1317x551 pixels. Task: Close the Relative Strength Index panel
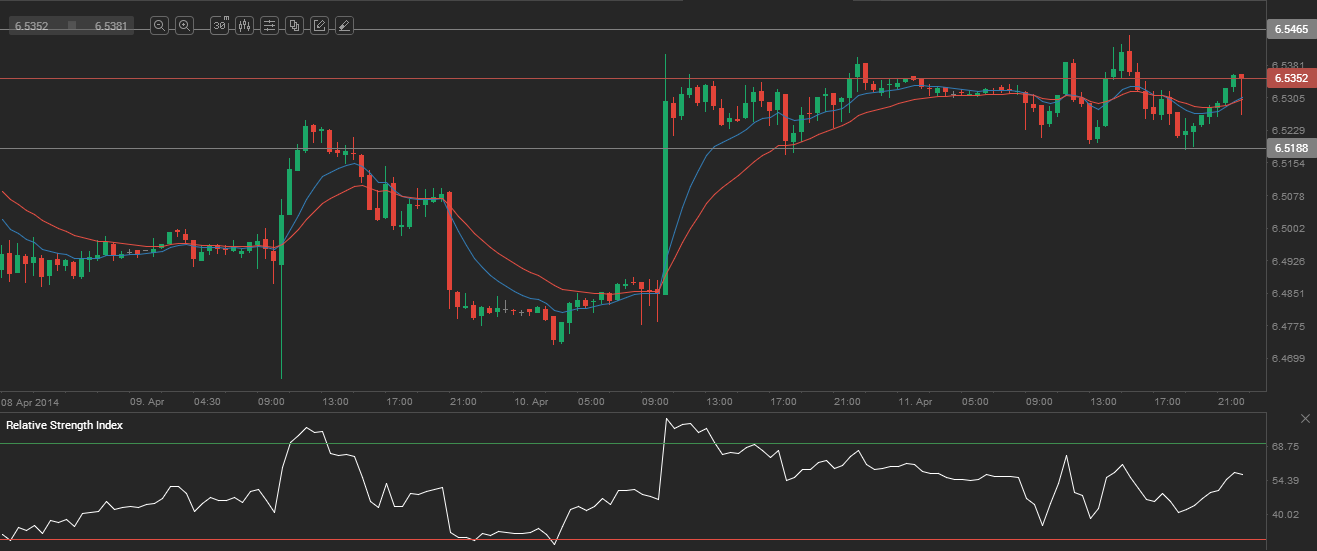(1305, 418)
